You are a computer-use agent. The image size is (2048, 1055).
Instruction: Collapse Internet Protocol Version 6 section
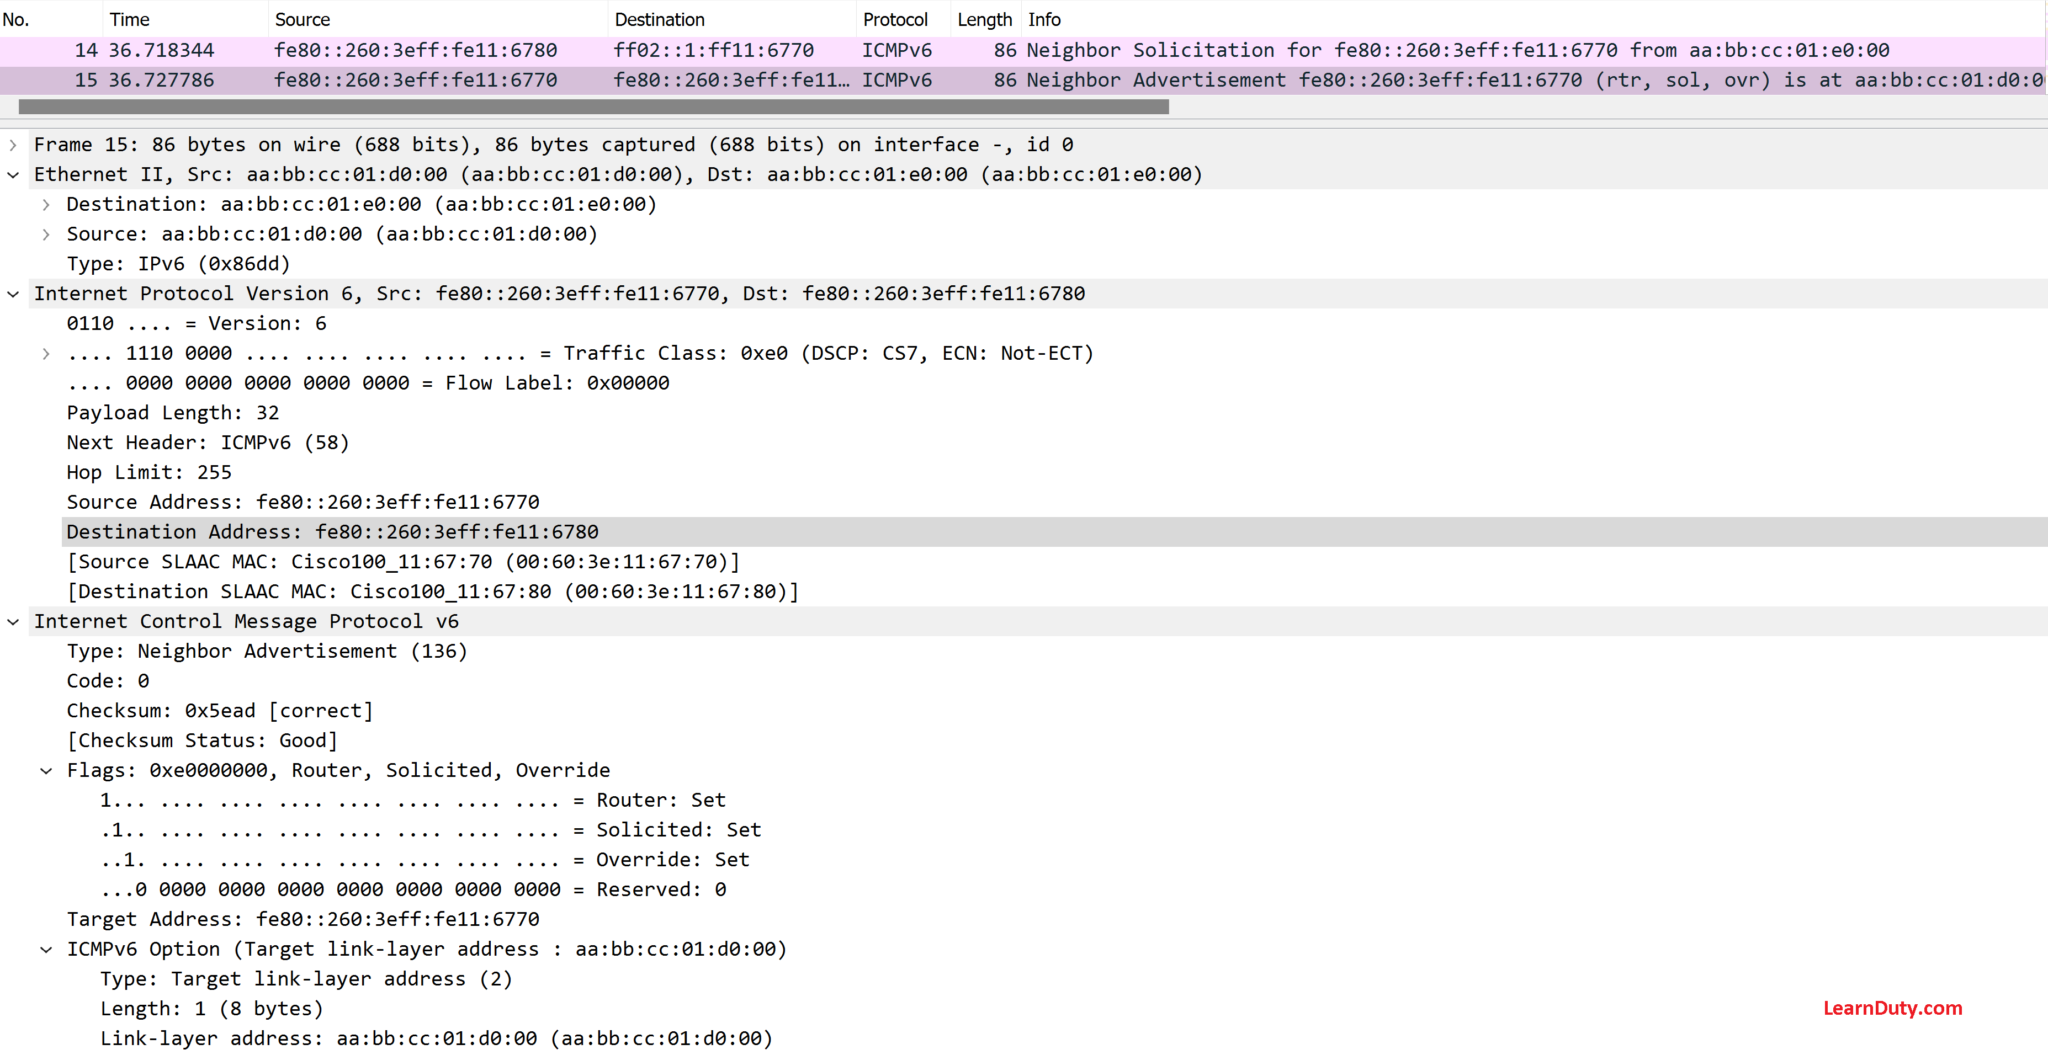tap(13, 293)
